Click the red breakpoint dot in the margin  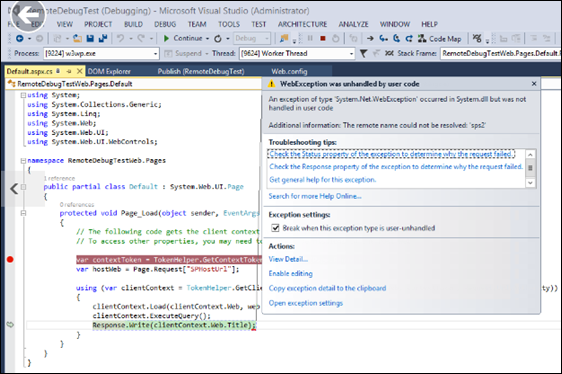10,259
